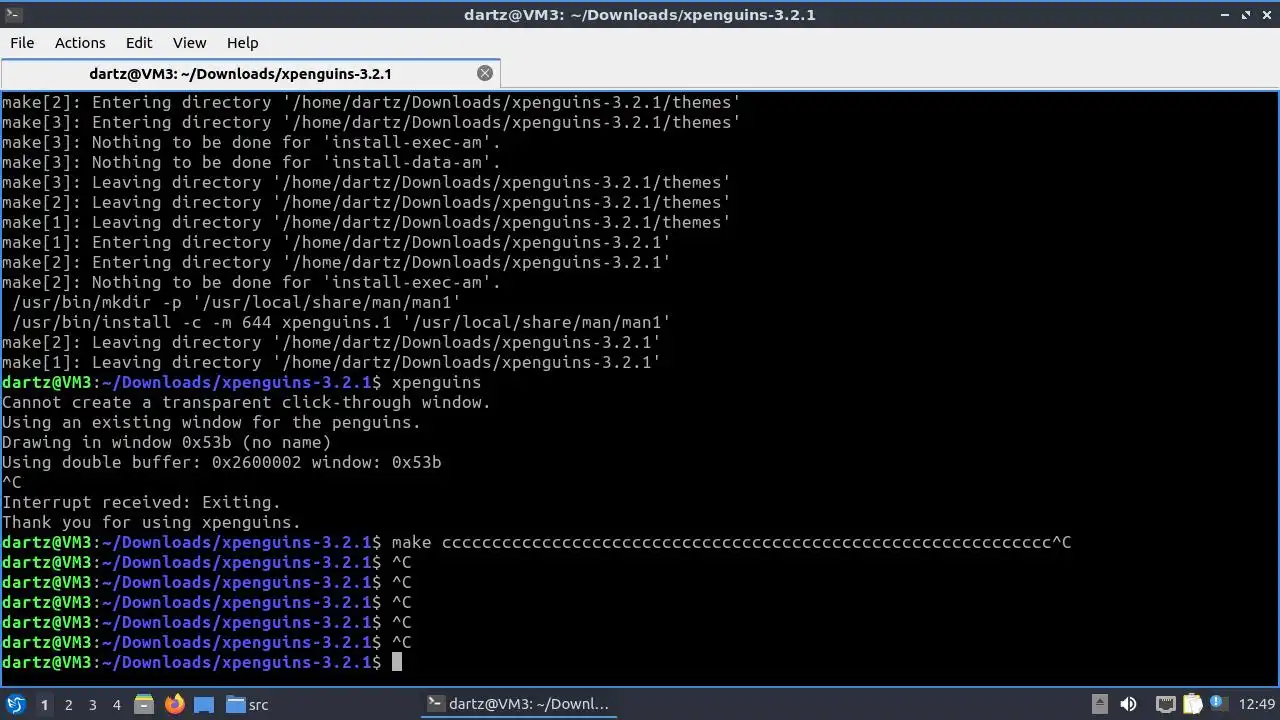Screen dimensions: 1280x720
Task: Close the terminal window
Action: (1267, 14)
